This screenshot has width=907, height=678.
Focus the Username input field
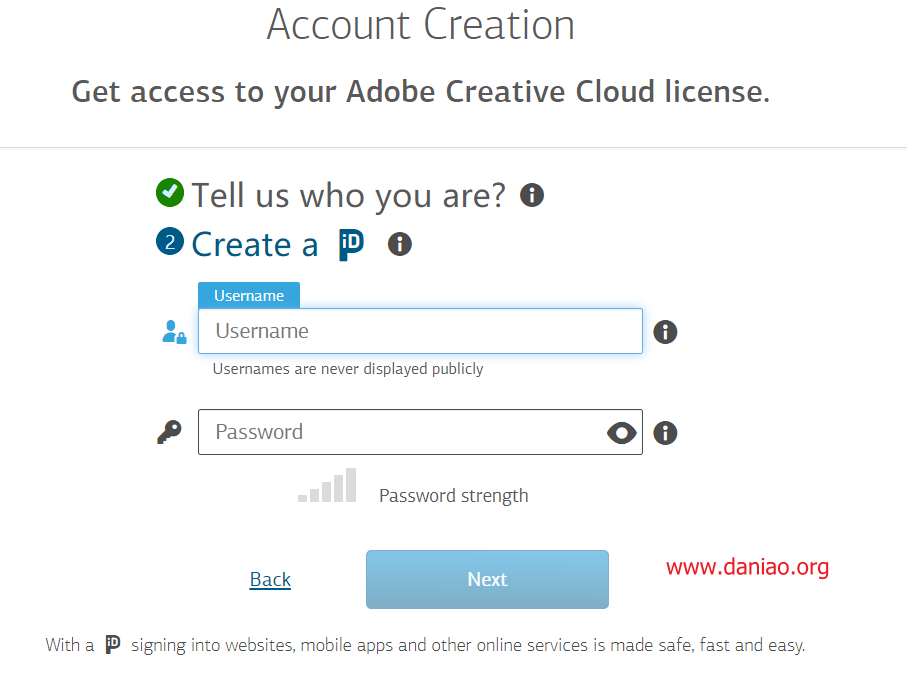(421, 331)
